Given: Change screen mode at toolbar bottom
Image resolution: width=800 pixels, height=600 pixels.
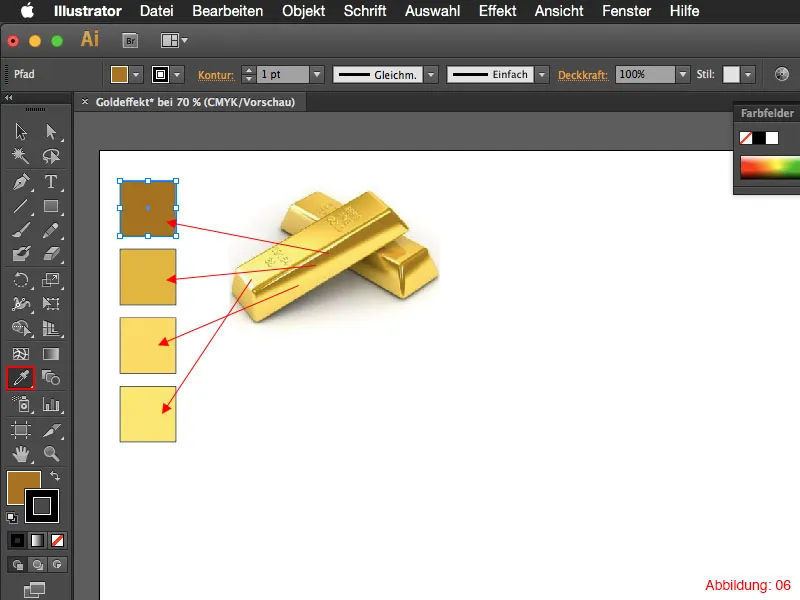Looking at the screenshot, I should 35,590.
